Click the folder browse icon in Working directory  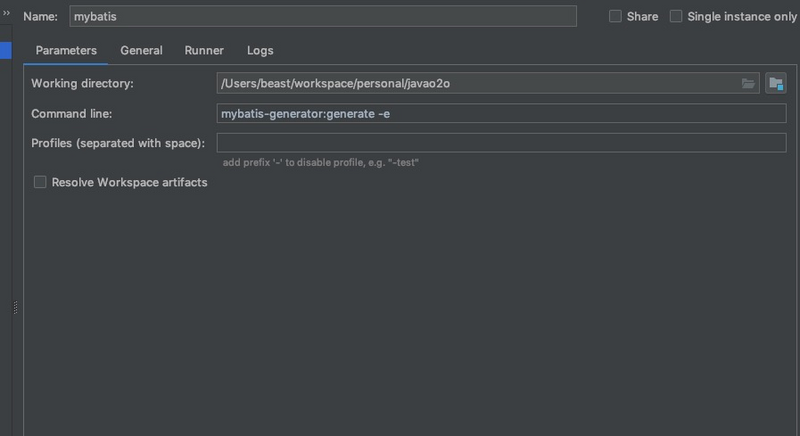coord(748,84)
